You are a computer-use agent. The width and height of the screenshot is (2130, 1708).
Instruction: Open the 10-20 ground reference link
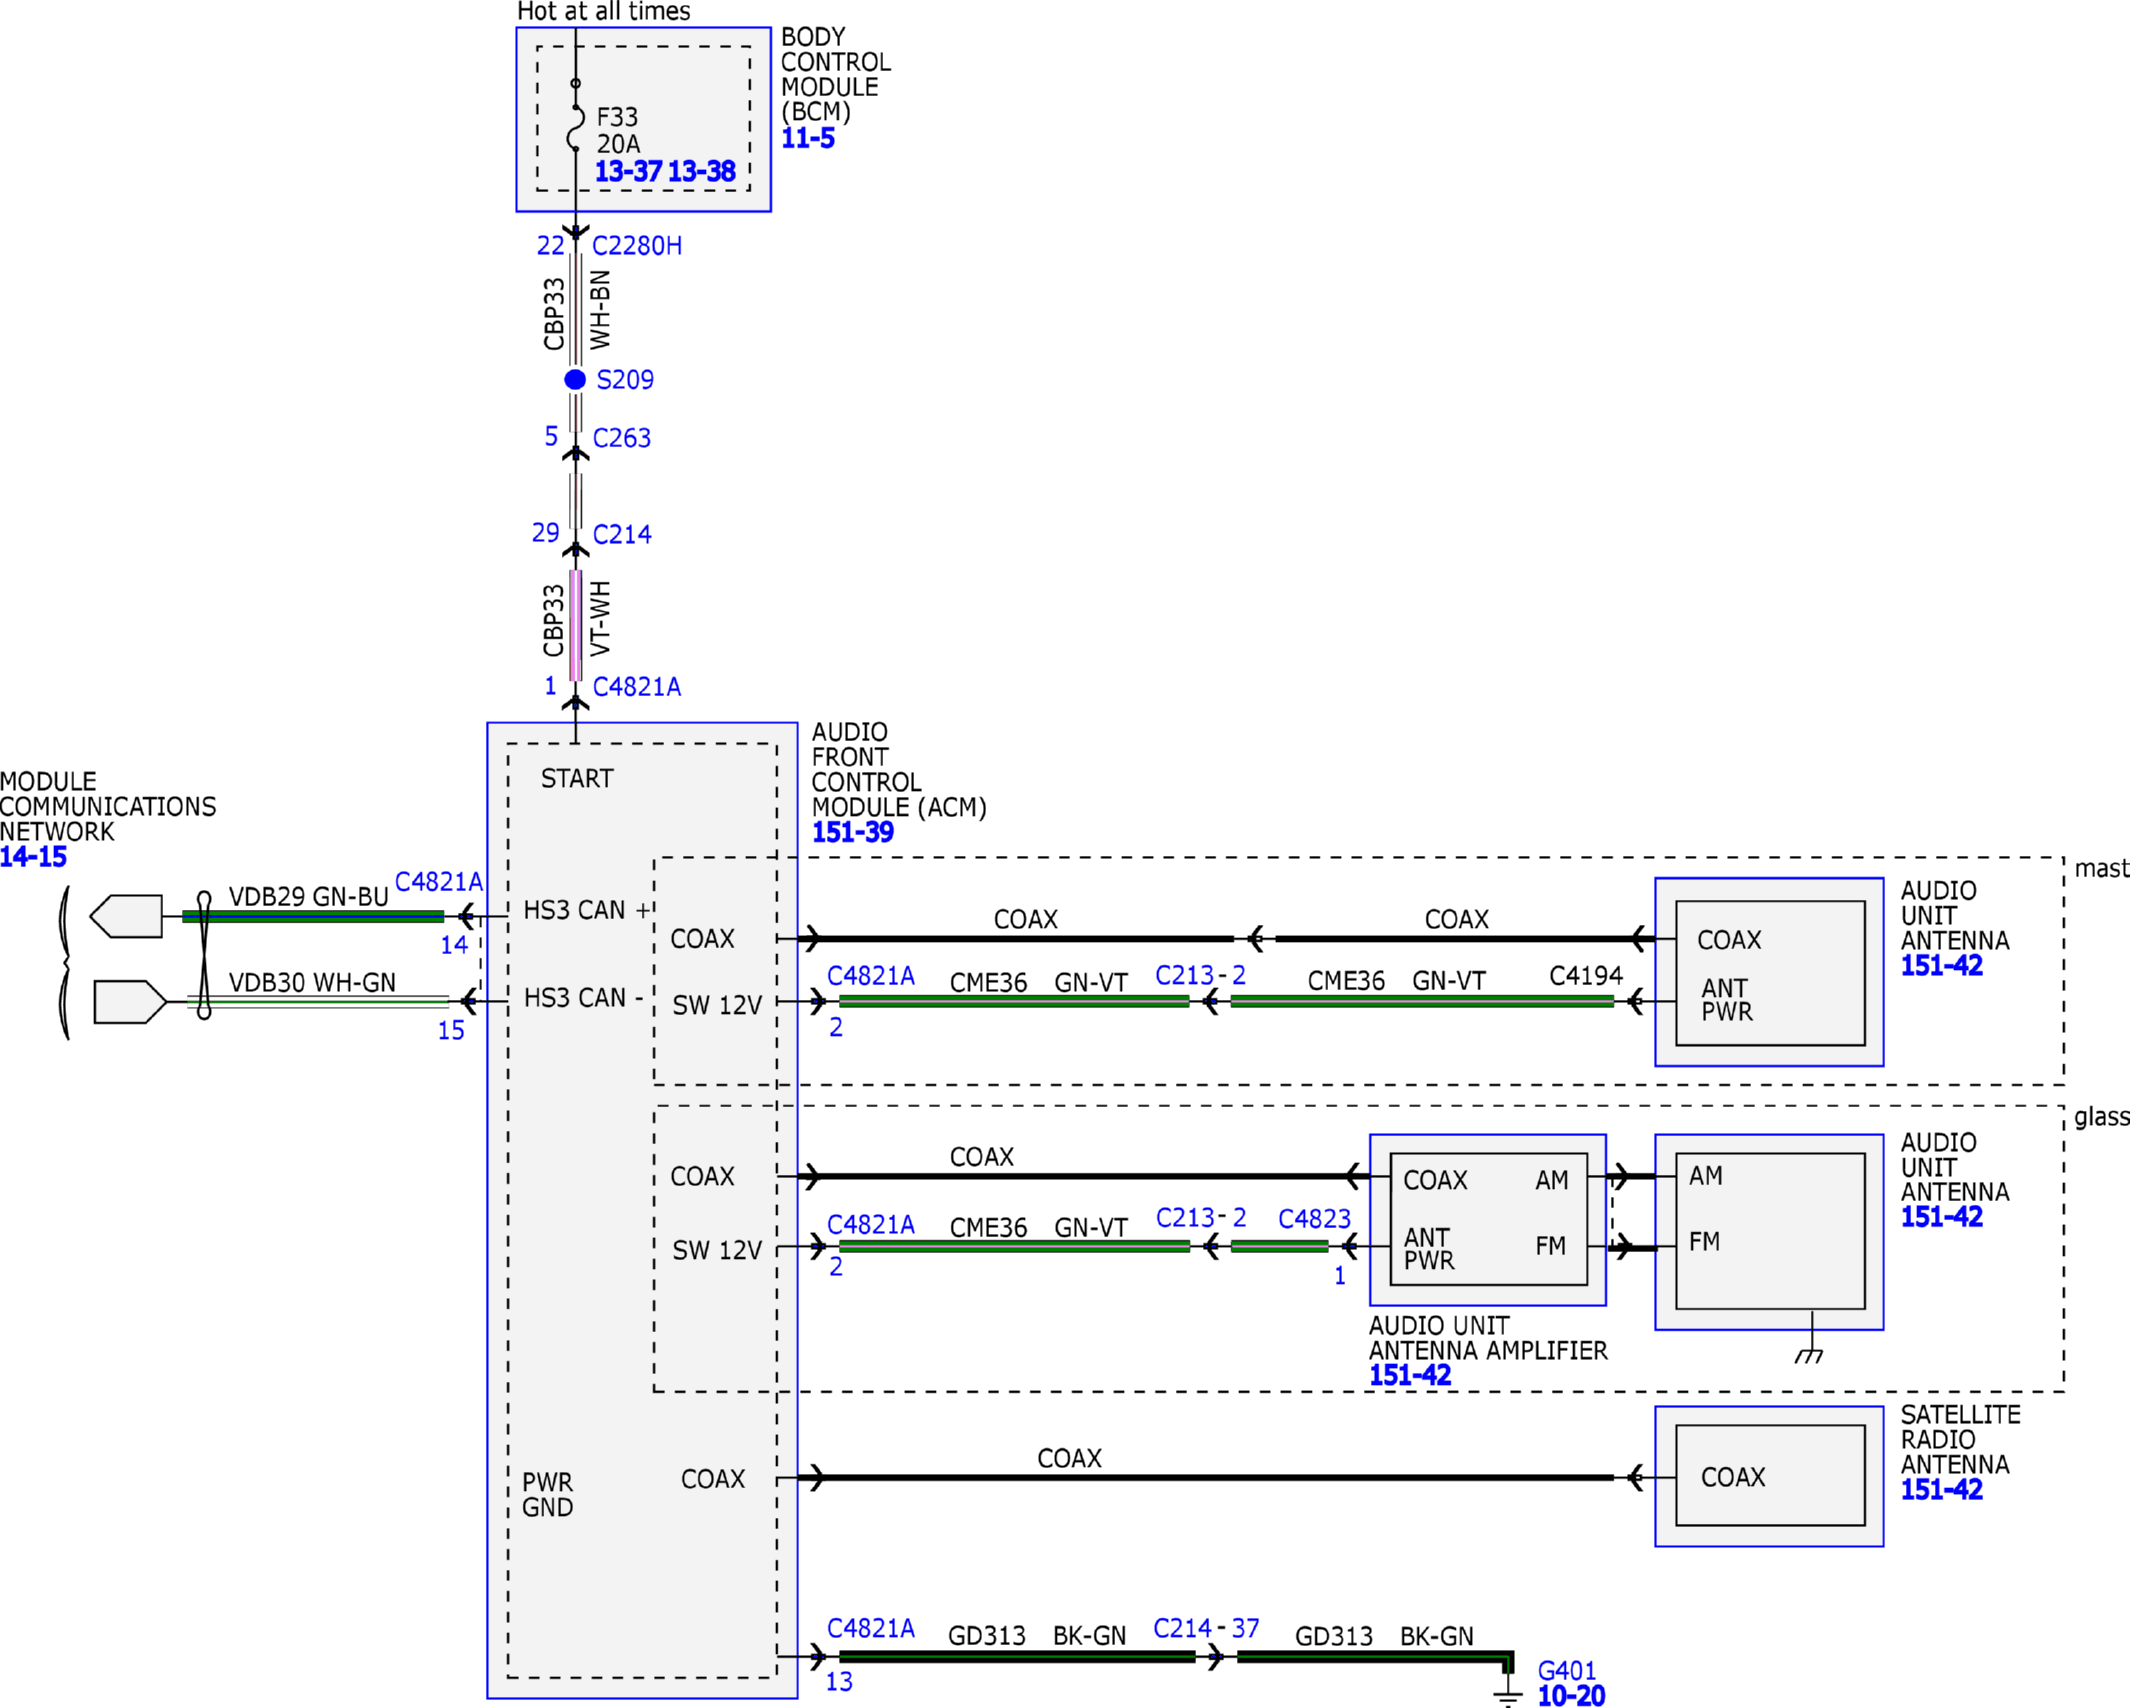[1571, 1695]
